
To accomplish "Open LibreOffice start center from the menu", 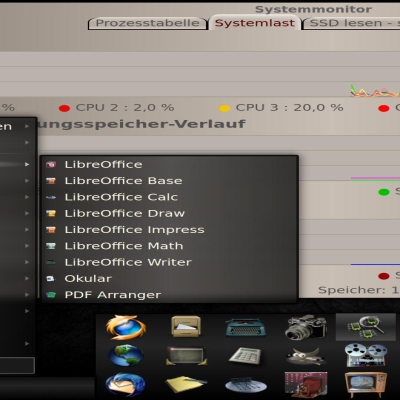I will tap(169, 164).
